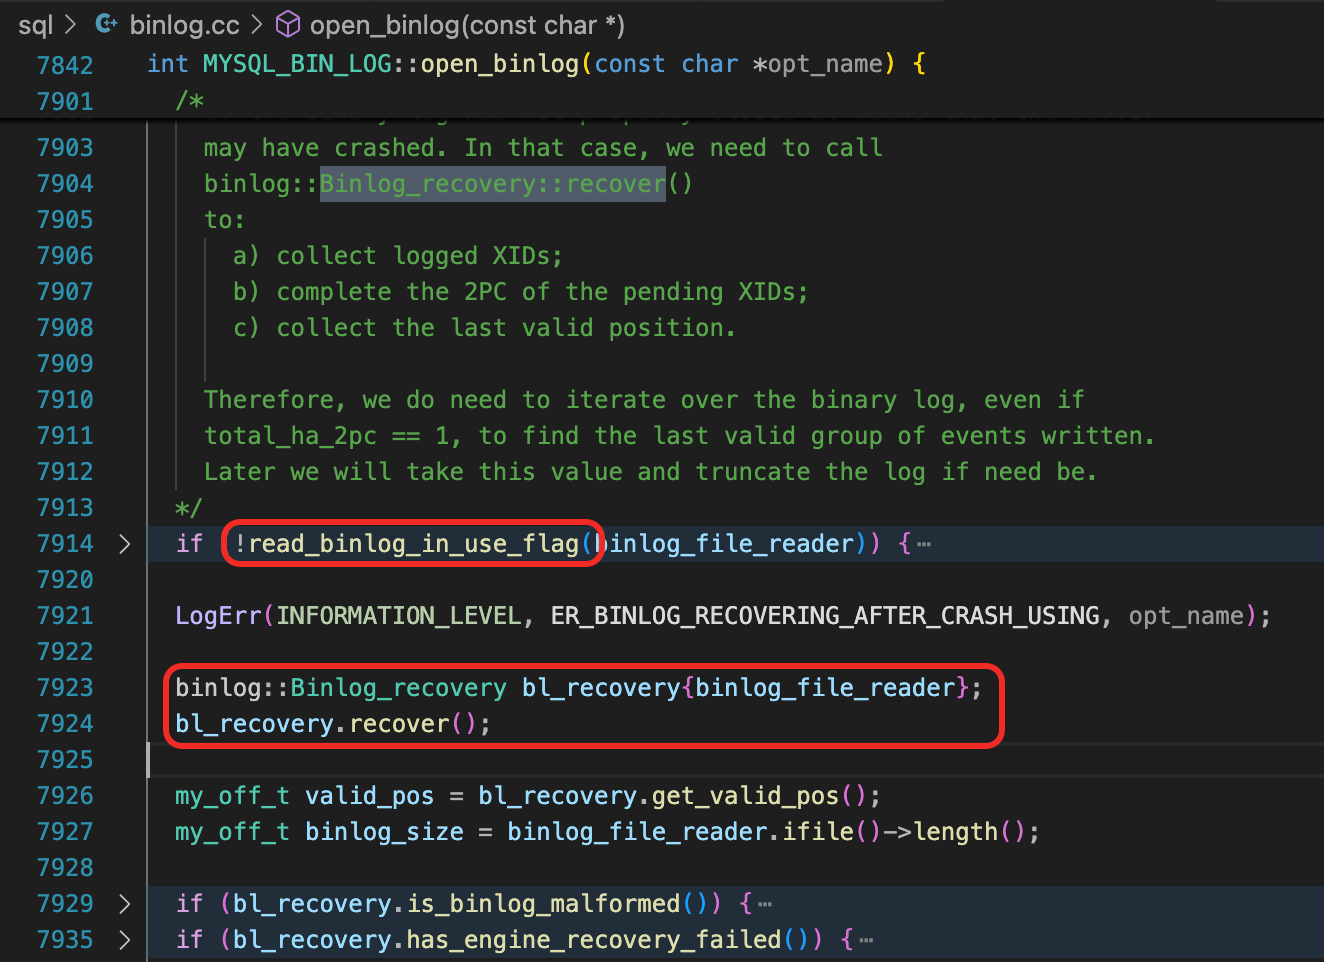Screen dimensions: 1324x962
Task: Click the folded ellipsis after binlog_file_reader condition
Action: 924,545
